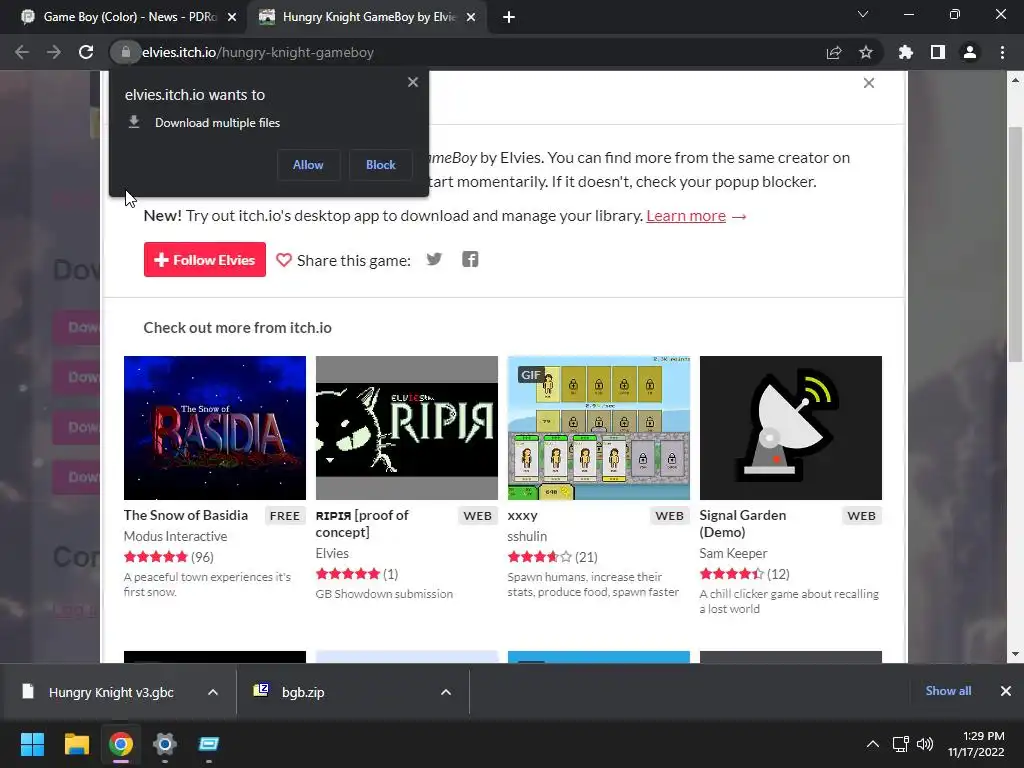
Task: Open The Snow of Basidia thumbnail
Action: (215, 428)
